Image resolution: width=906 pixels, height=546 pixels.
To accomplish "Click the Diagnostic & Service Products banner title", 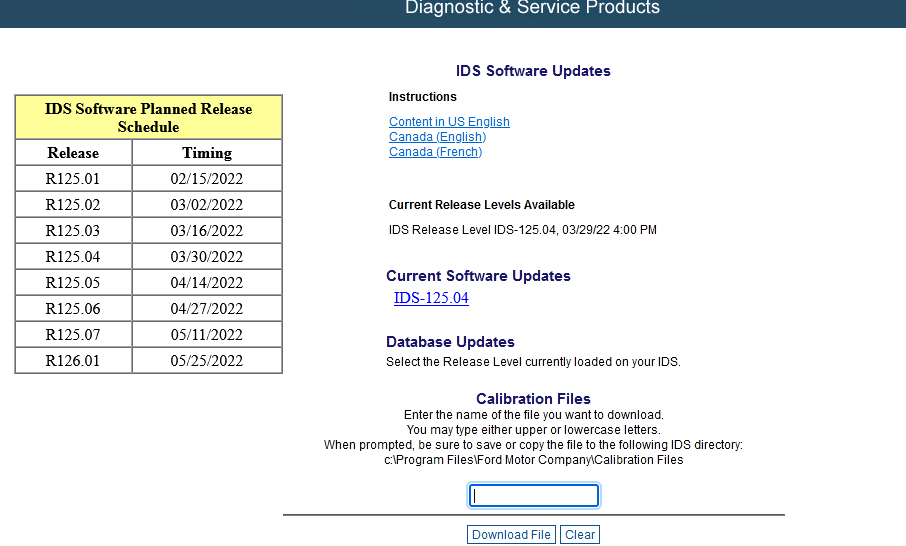I will click(532, 8).
